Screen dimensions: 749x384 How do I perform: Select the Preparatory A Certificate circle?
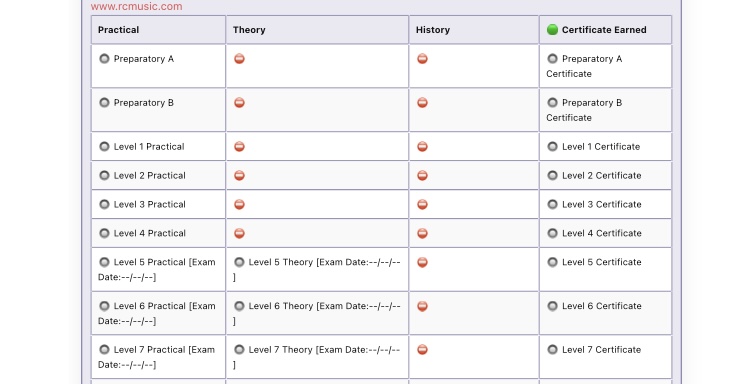point(552,59)
